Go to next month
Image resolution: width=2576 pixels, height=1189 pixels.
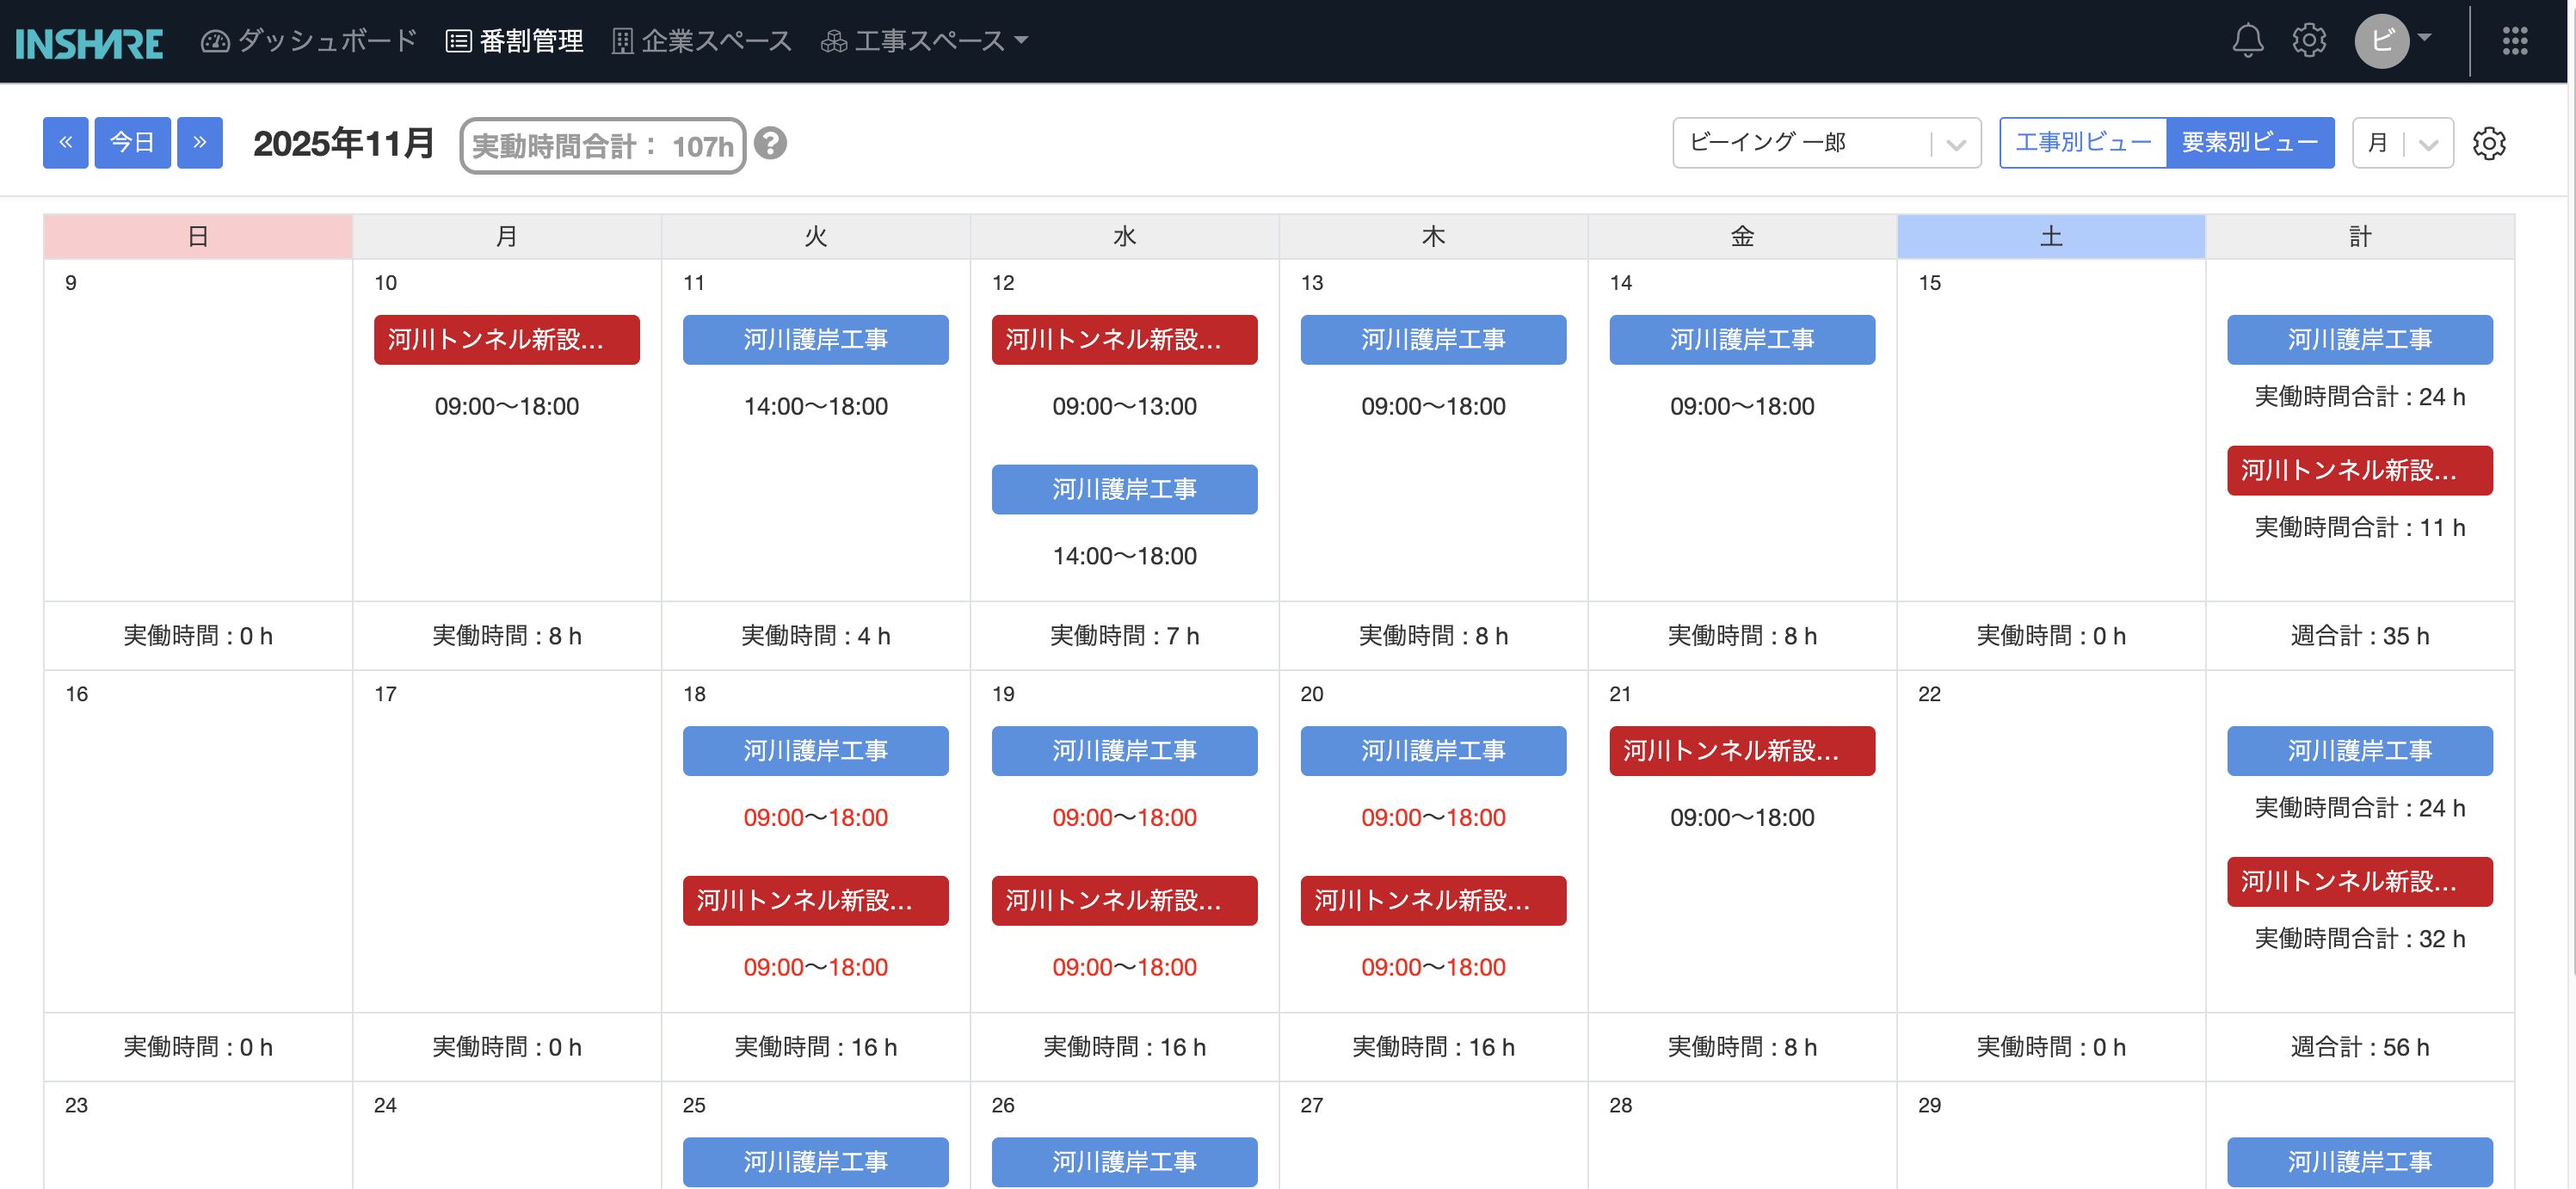click(x=200, y=143)
